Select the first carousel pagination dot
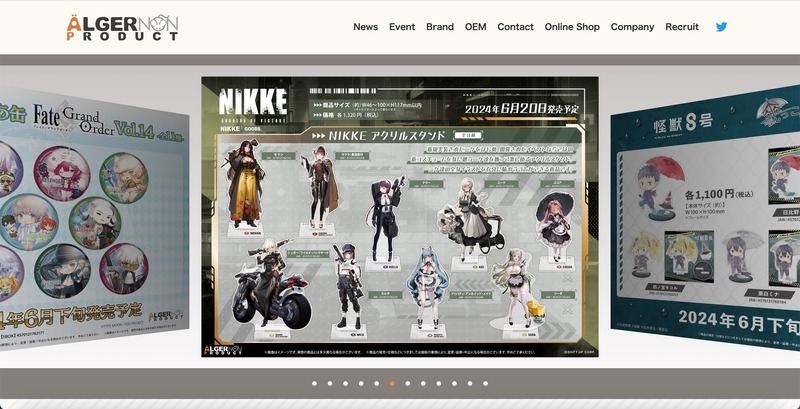The width and height of the screenshot is (800, 409). pyautogui.click(x=314, y=383)
